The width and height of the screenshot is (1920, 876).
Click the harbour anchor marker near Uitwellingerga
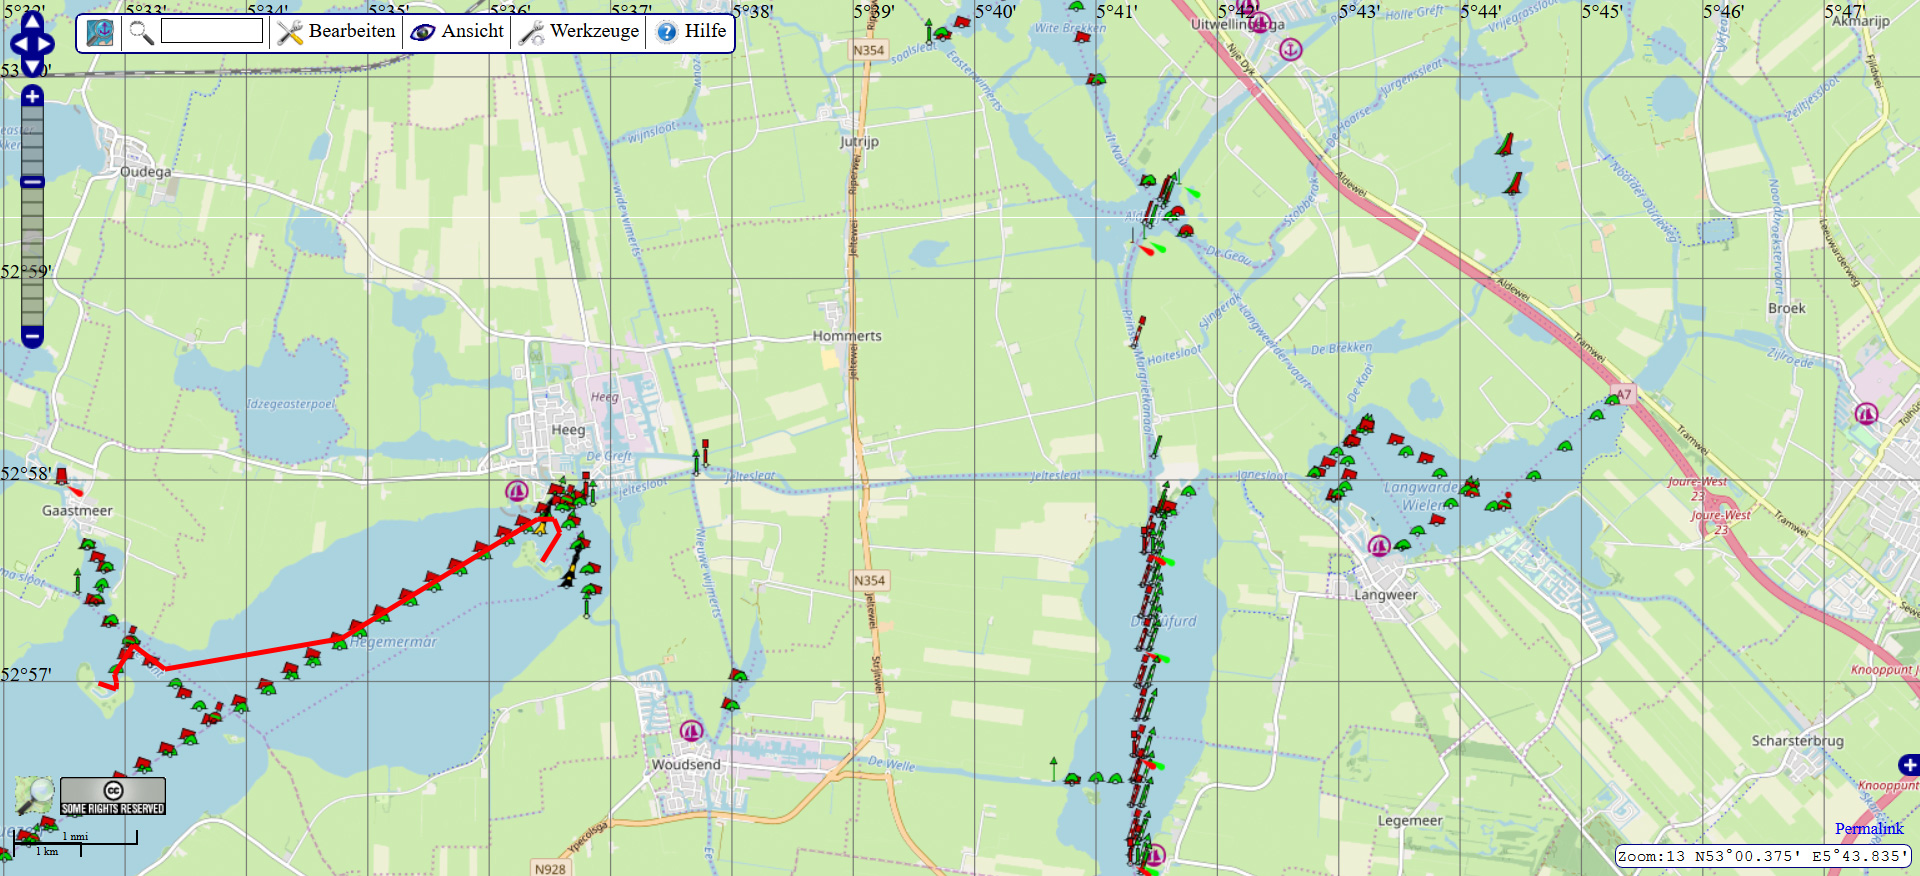[1291, 49]
